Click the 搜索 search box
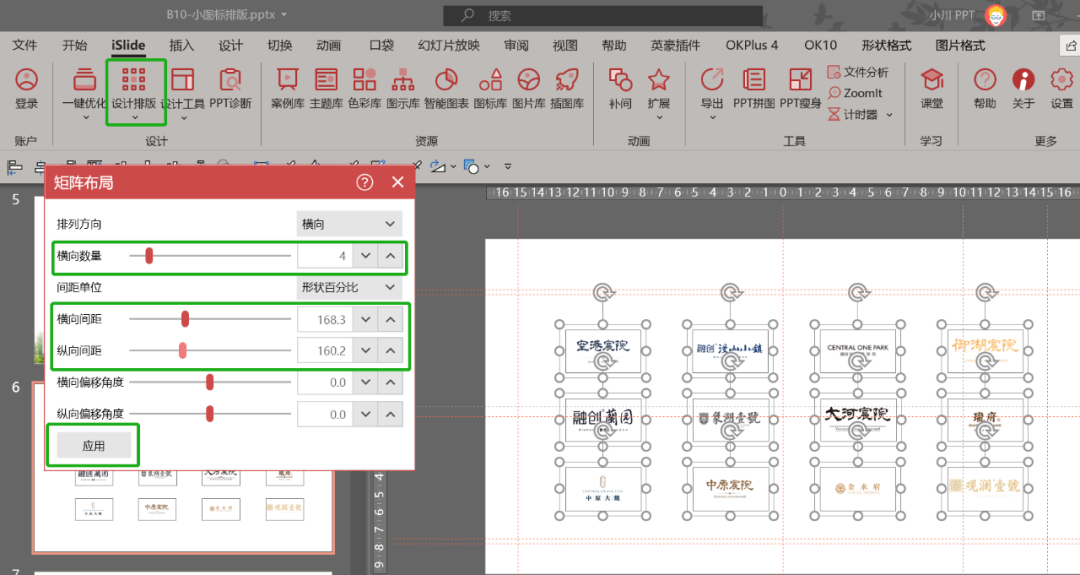Screen dimensions: 1080x575 603,15
